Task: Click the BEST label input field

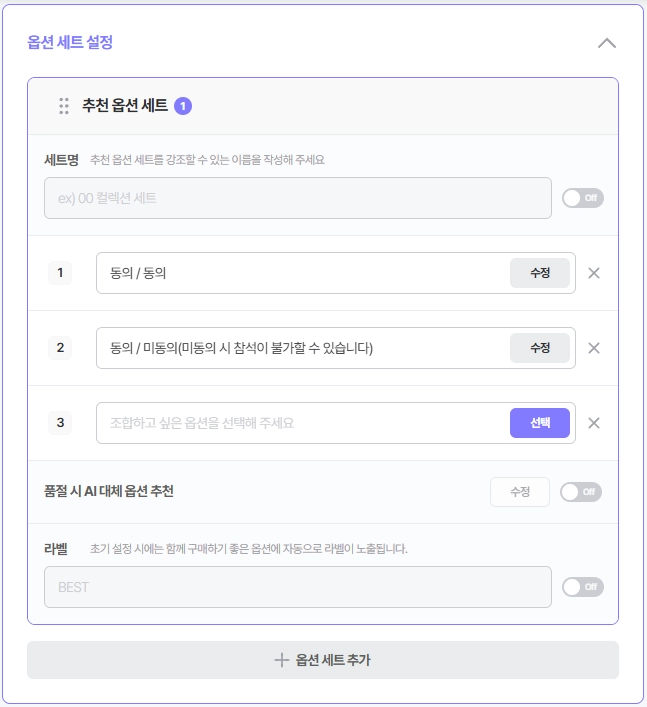Action: [298, 587]
